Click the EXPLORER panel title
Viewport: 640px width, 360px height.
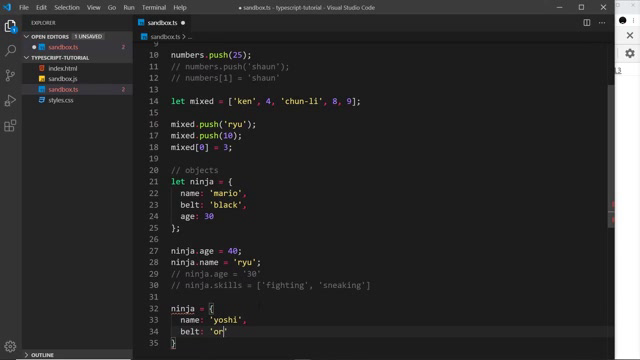coord(43,23)
